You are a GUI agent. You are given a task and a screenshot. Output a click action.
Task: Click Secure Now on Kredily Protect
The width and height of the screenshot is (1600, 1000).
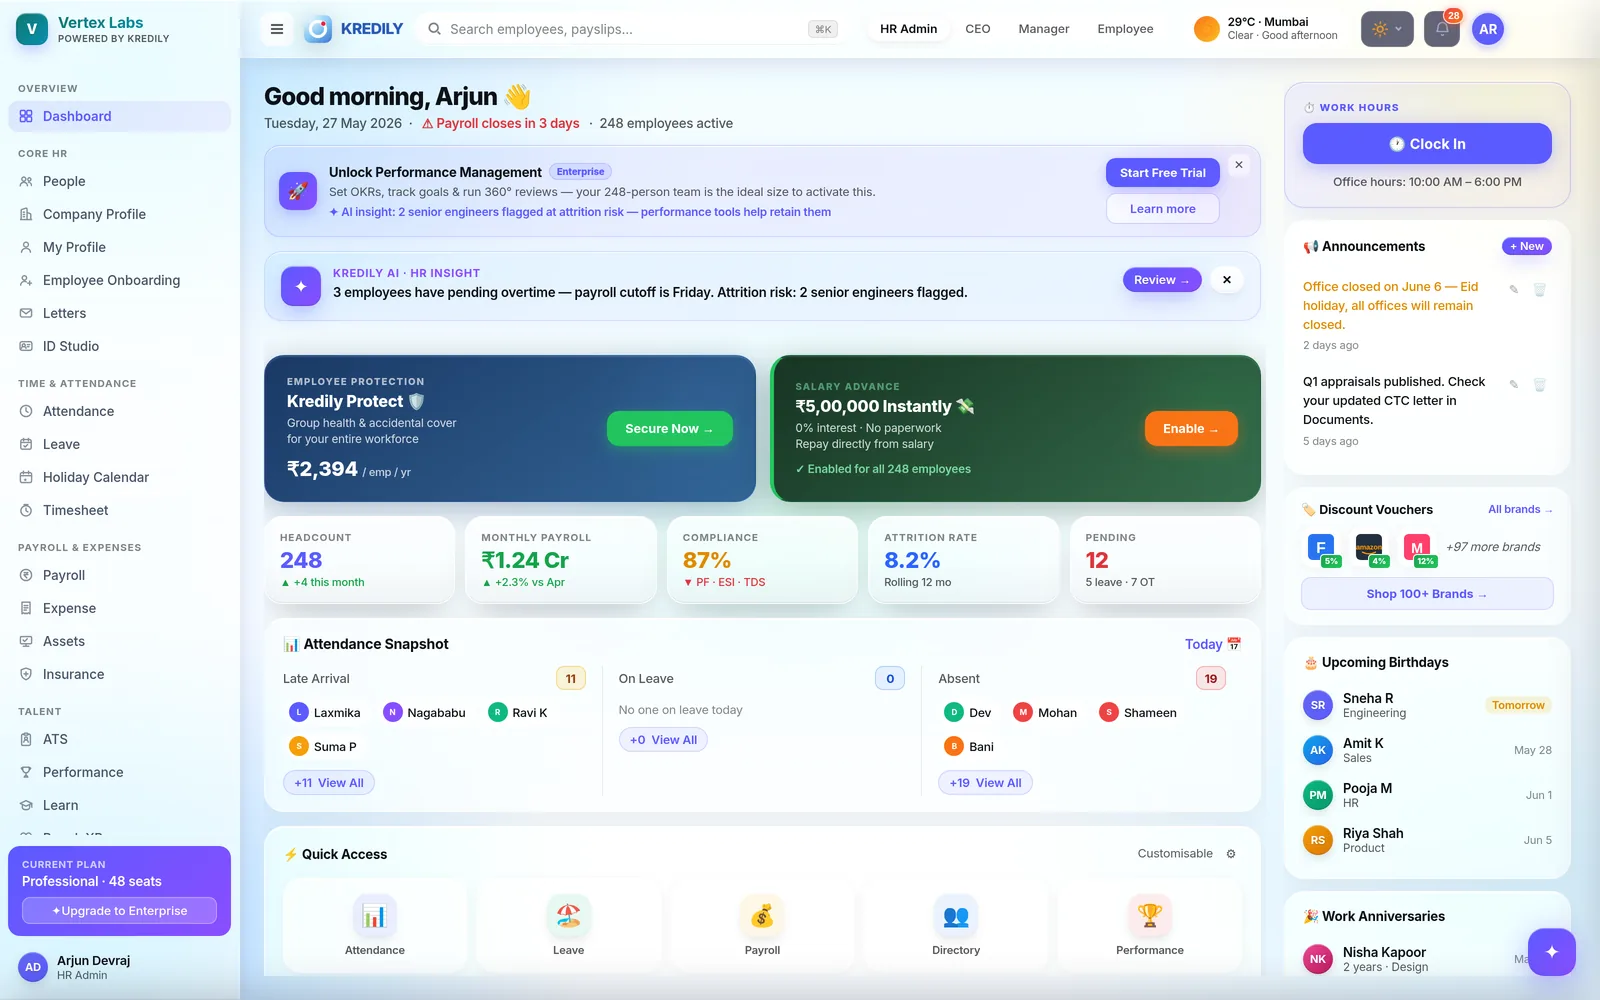click(669, 428)
